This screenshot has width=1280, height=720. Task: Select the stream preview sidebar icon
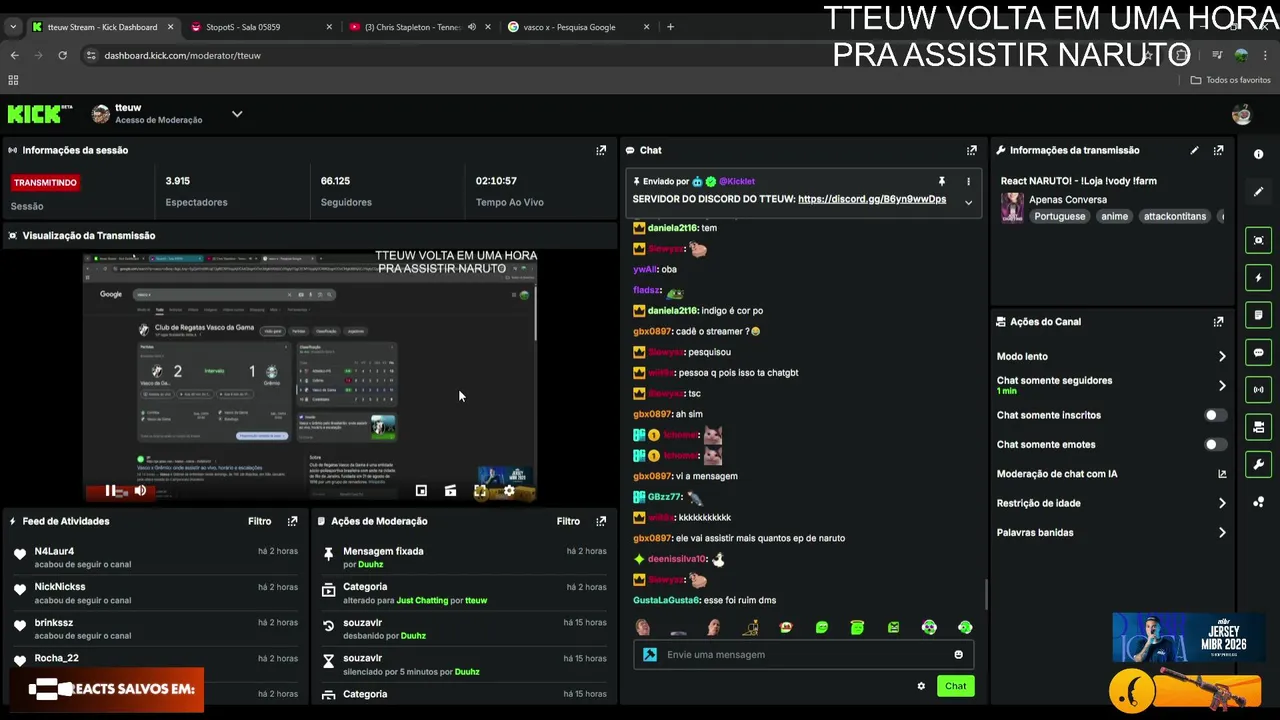1258,240
